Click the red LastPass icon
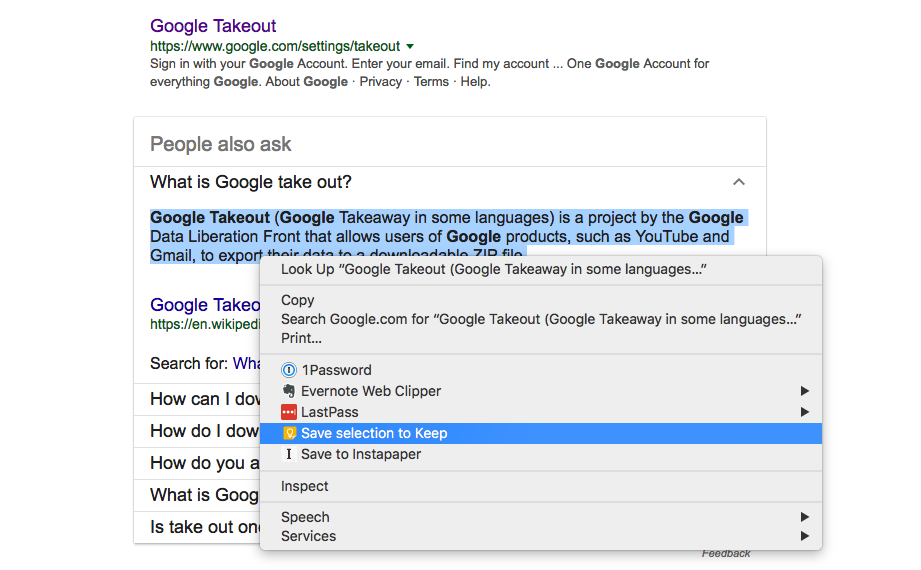This screenshot has height=570, width=921. tap(289, 412)
